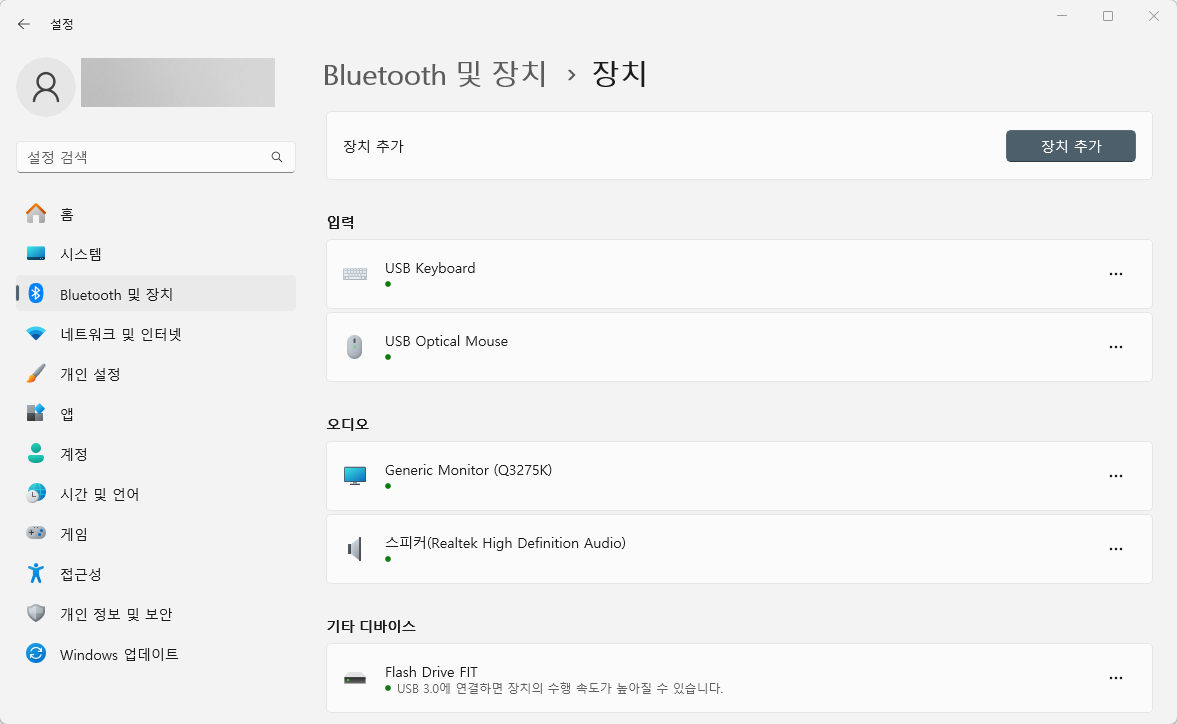Open the 접근성 settings page
This screenshot has width=1177, height=724.
[156, 573]
